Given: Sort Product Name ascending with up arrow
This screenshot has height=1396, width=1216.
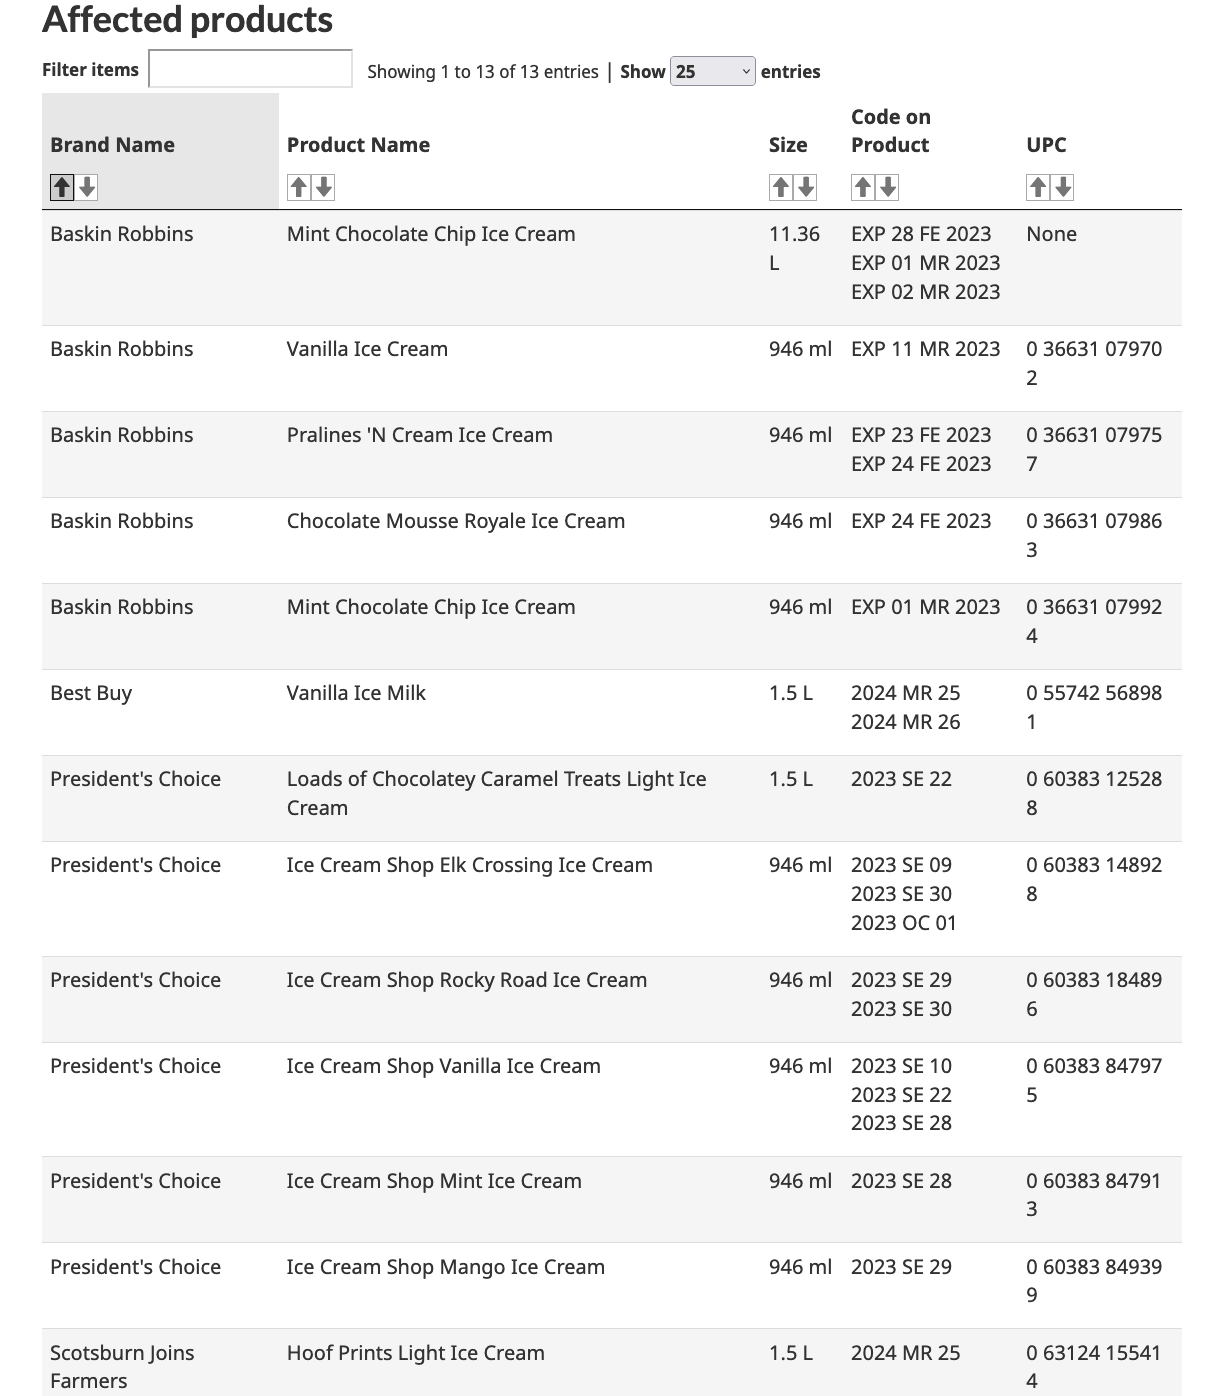Looking at the screenshot, I should 298,187.
